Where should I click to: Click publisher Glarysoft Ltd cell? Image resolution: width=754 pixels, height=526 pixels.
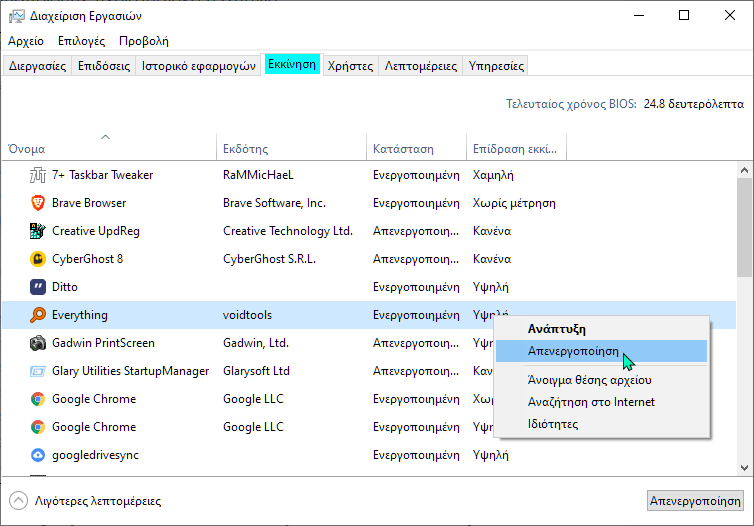256,371
